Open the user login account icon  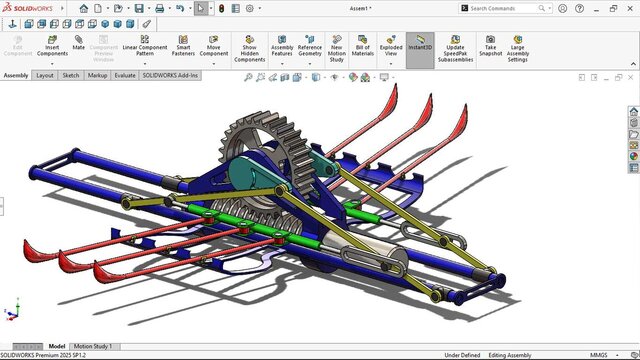pyautogui.click(x=562, y=8)
